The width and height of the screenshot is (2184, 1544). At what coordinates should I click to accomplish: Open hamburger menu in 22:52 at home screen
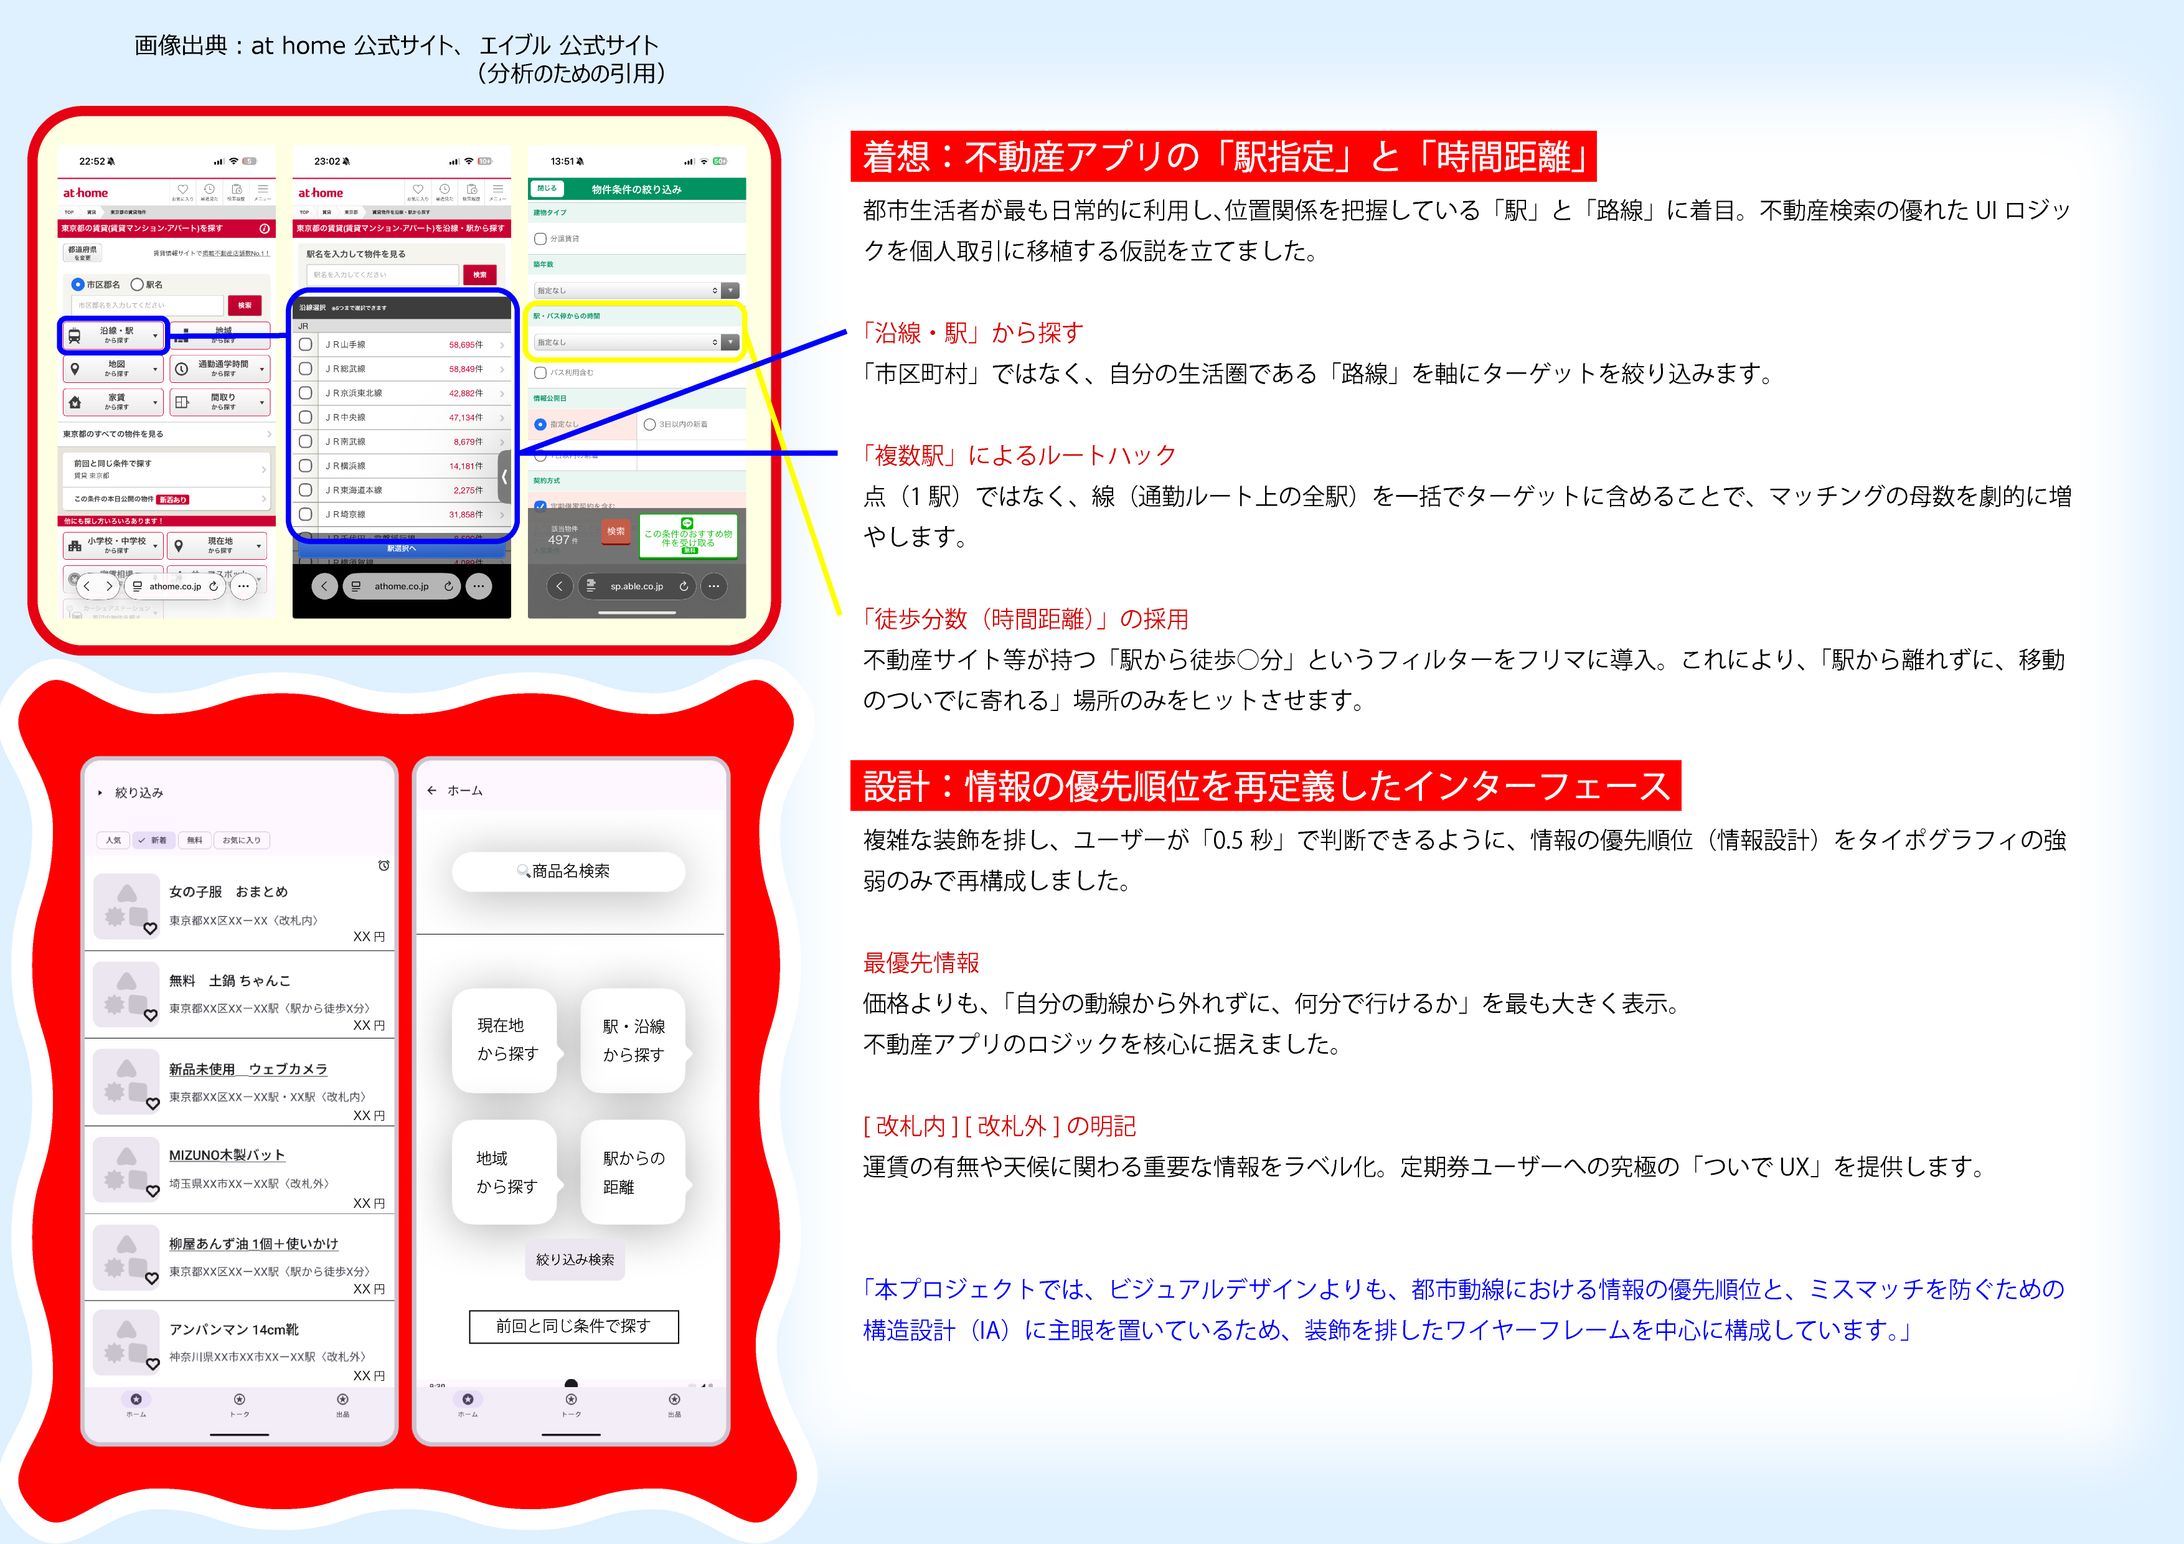(263, 190)
